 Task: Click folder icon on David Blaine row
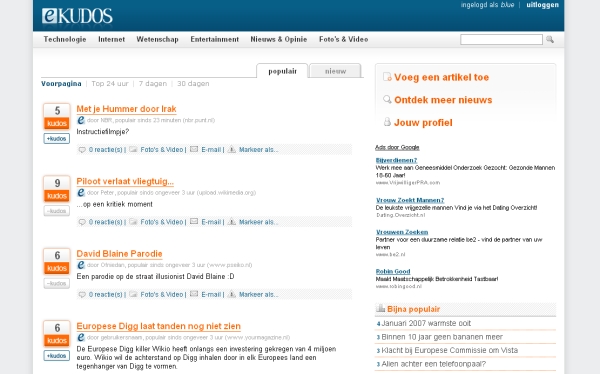133,294
